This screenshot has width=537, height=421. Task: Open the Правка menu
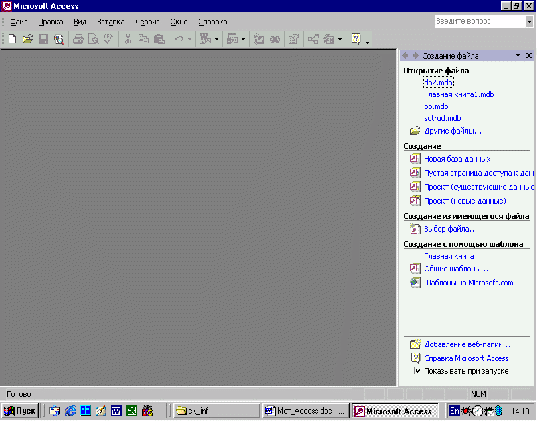[x=51, y=22]
